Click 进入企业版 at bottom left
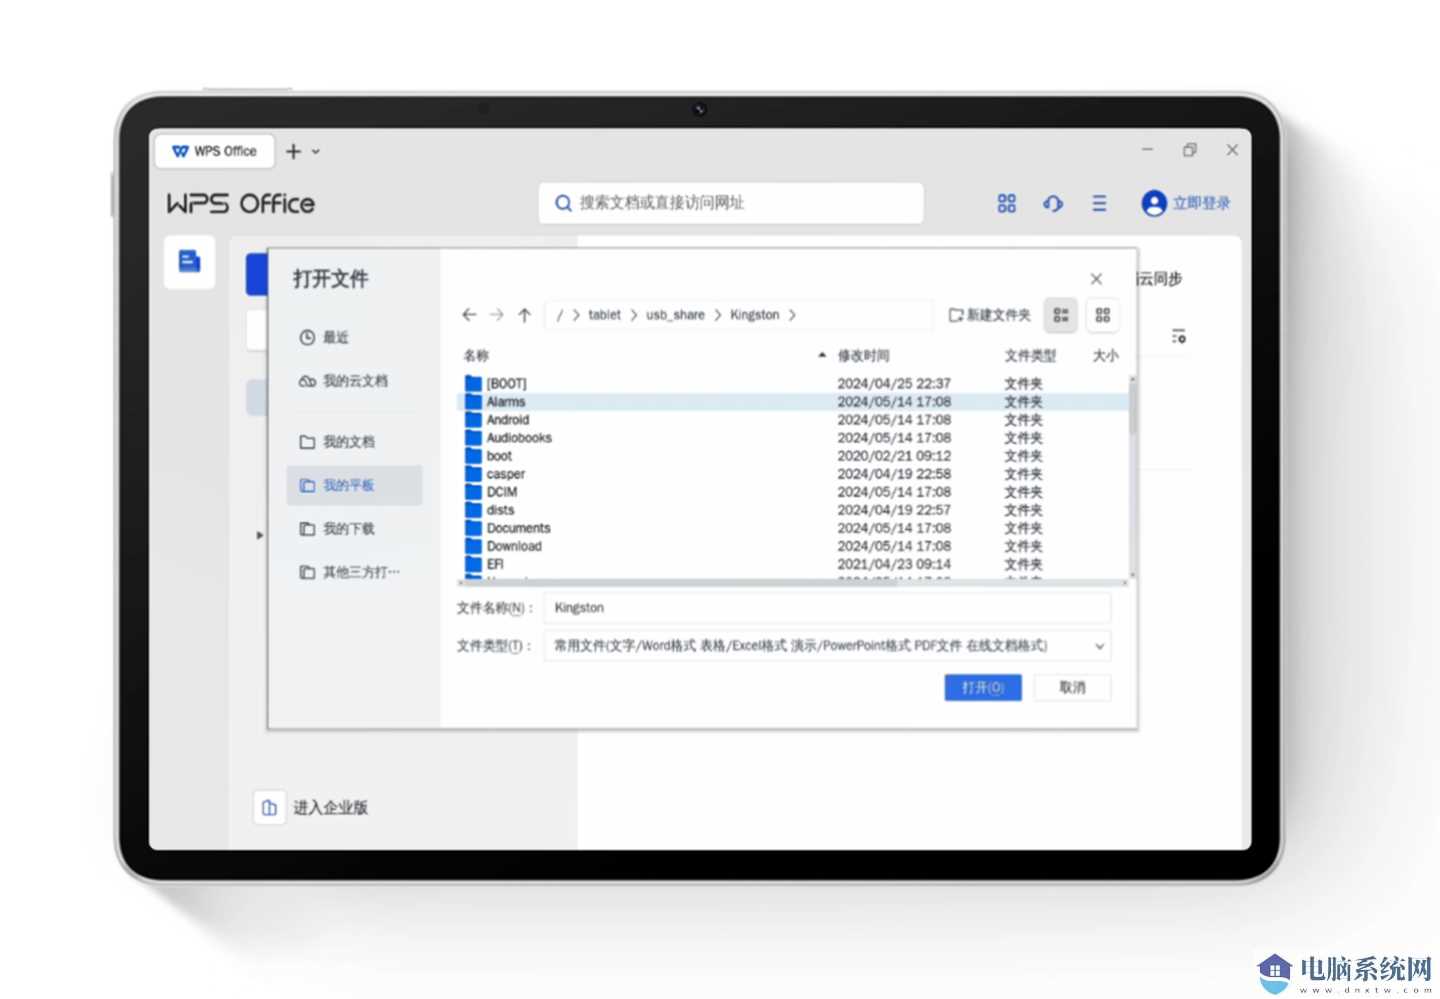This screenshot has width=1440, height=999. pos(330,808)
